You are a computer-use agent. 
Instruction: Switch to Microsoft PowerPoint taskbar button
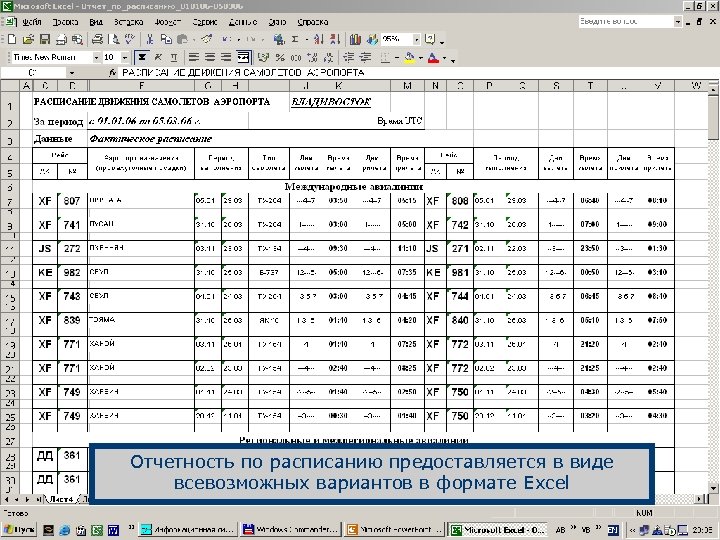pos(394,529)
